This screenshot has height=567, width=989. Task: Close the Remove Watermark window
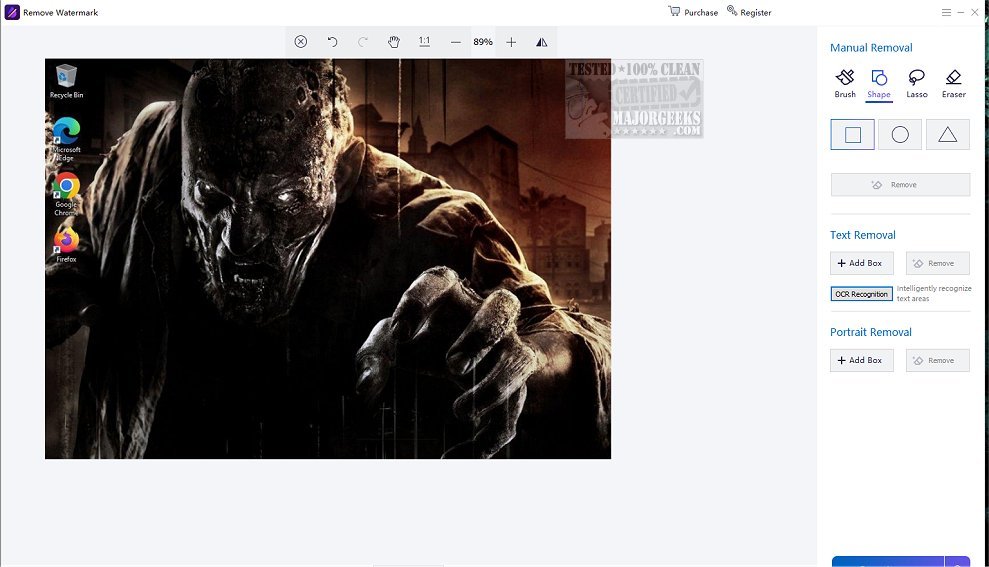tap(975, 12)
